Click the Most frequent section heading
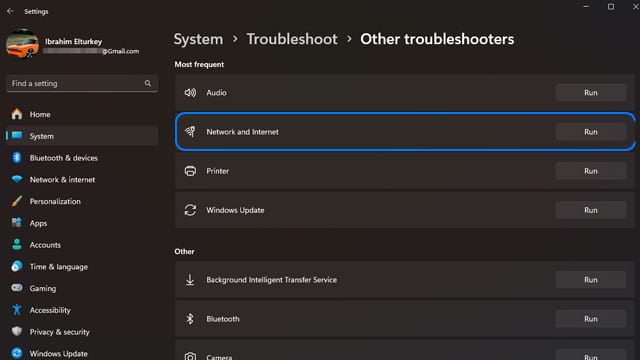Screen dimensions: 640x360 pyautogui.click(x=199, y=64)
